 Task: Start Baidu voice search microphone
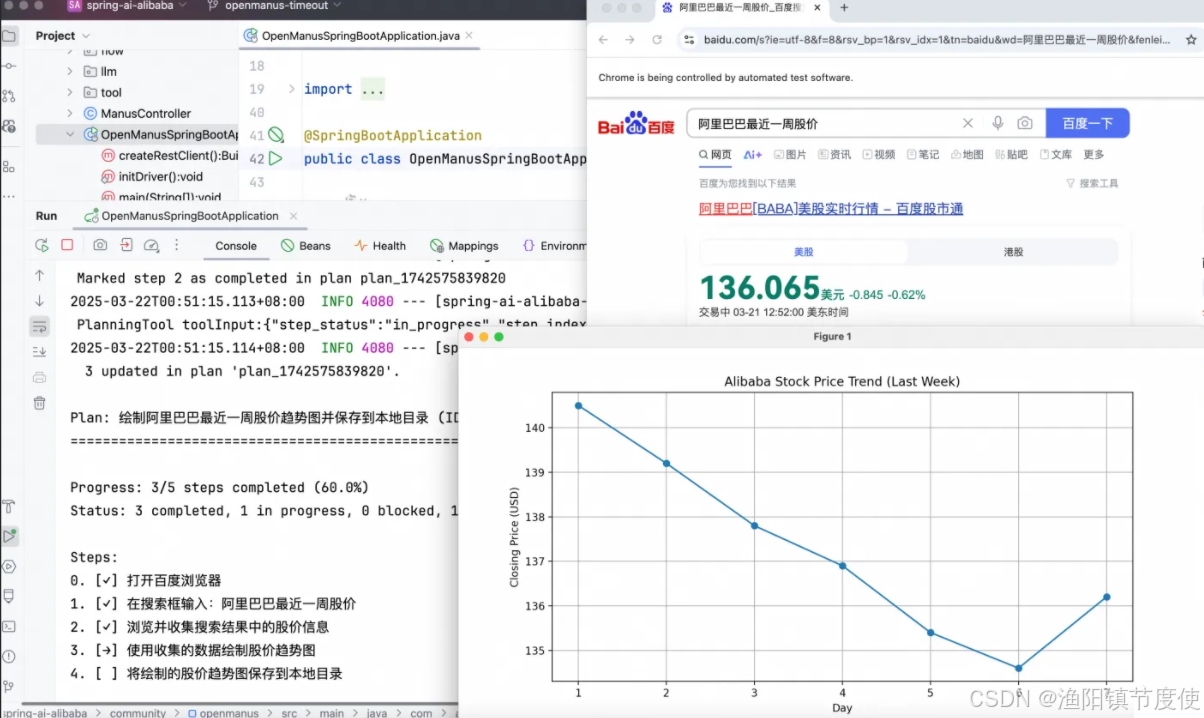997,123
